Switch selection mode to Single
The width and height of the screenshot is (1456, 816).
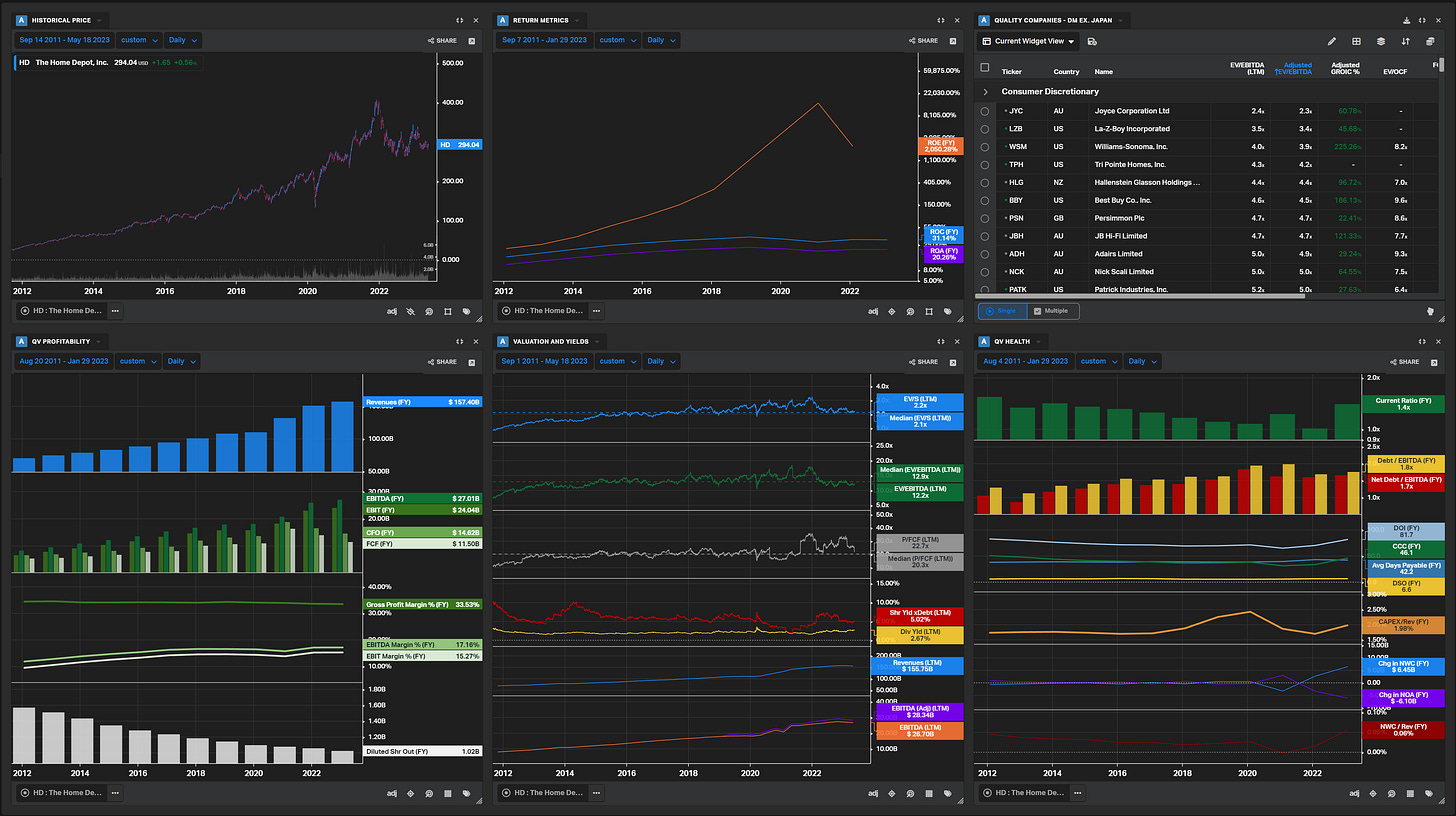point(1002,311)
